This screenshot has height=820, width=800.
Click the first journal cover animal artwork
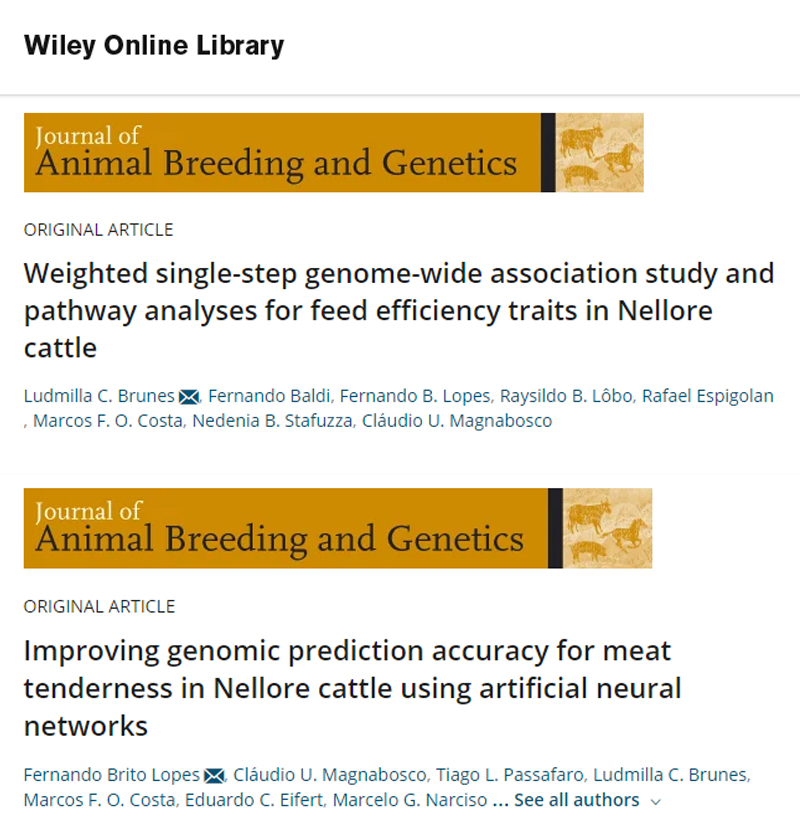tap(599, 152)
